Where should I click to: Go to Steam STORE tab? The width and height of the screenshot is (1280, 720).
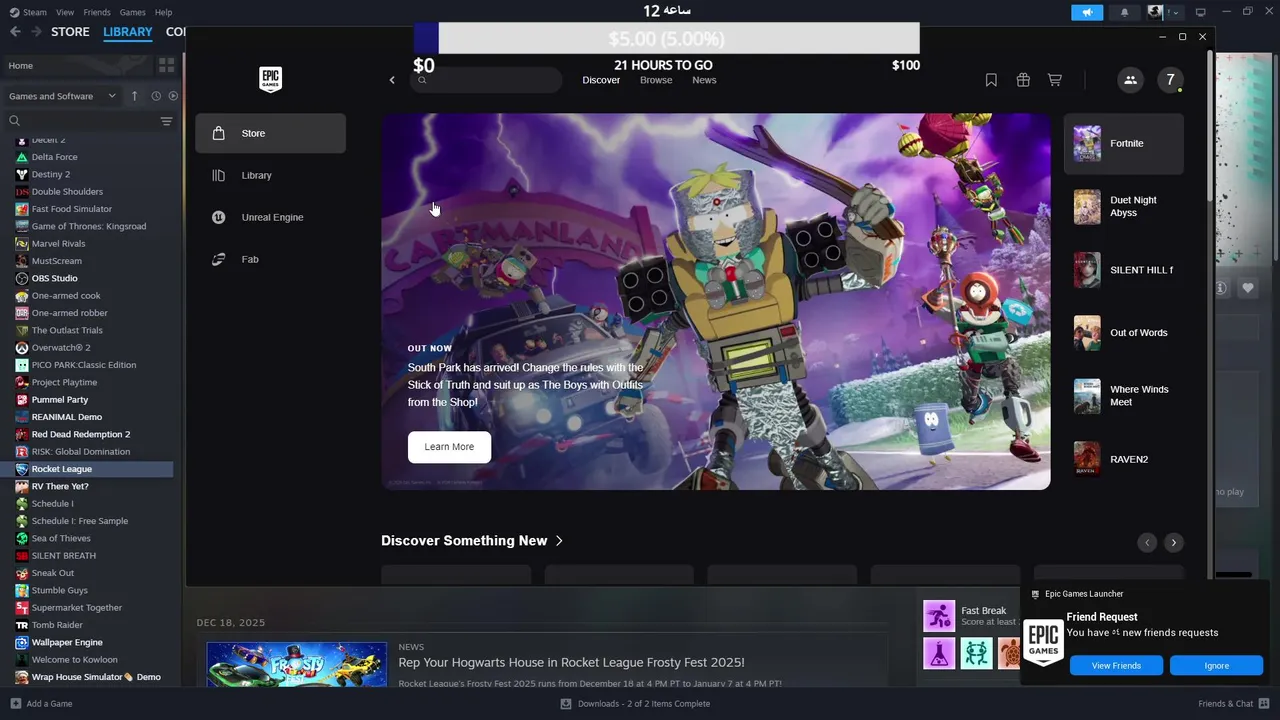point(70,32)
